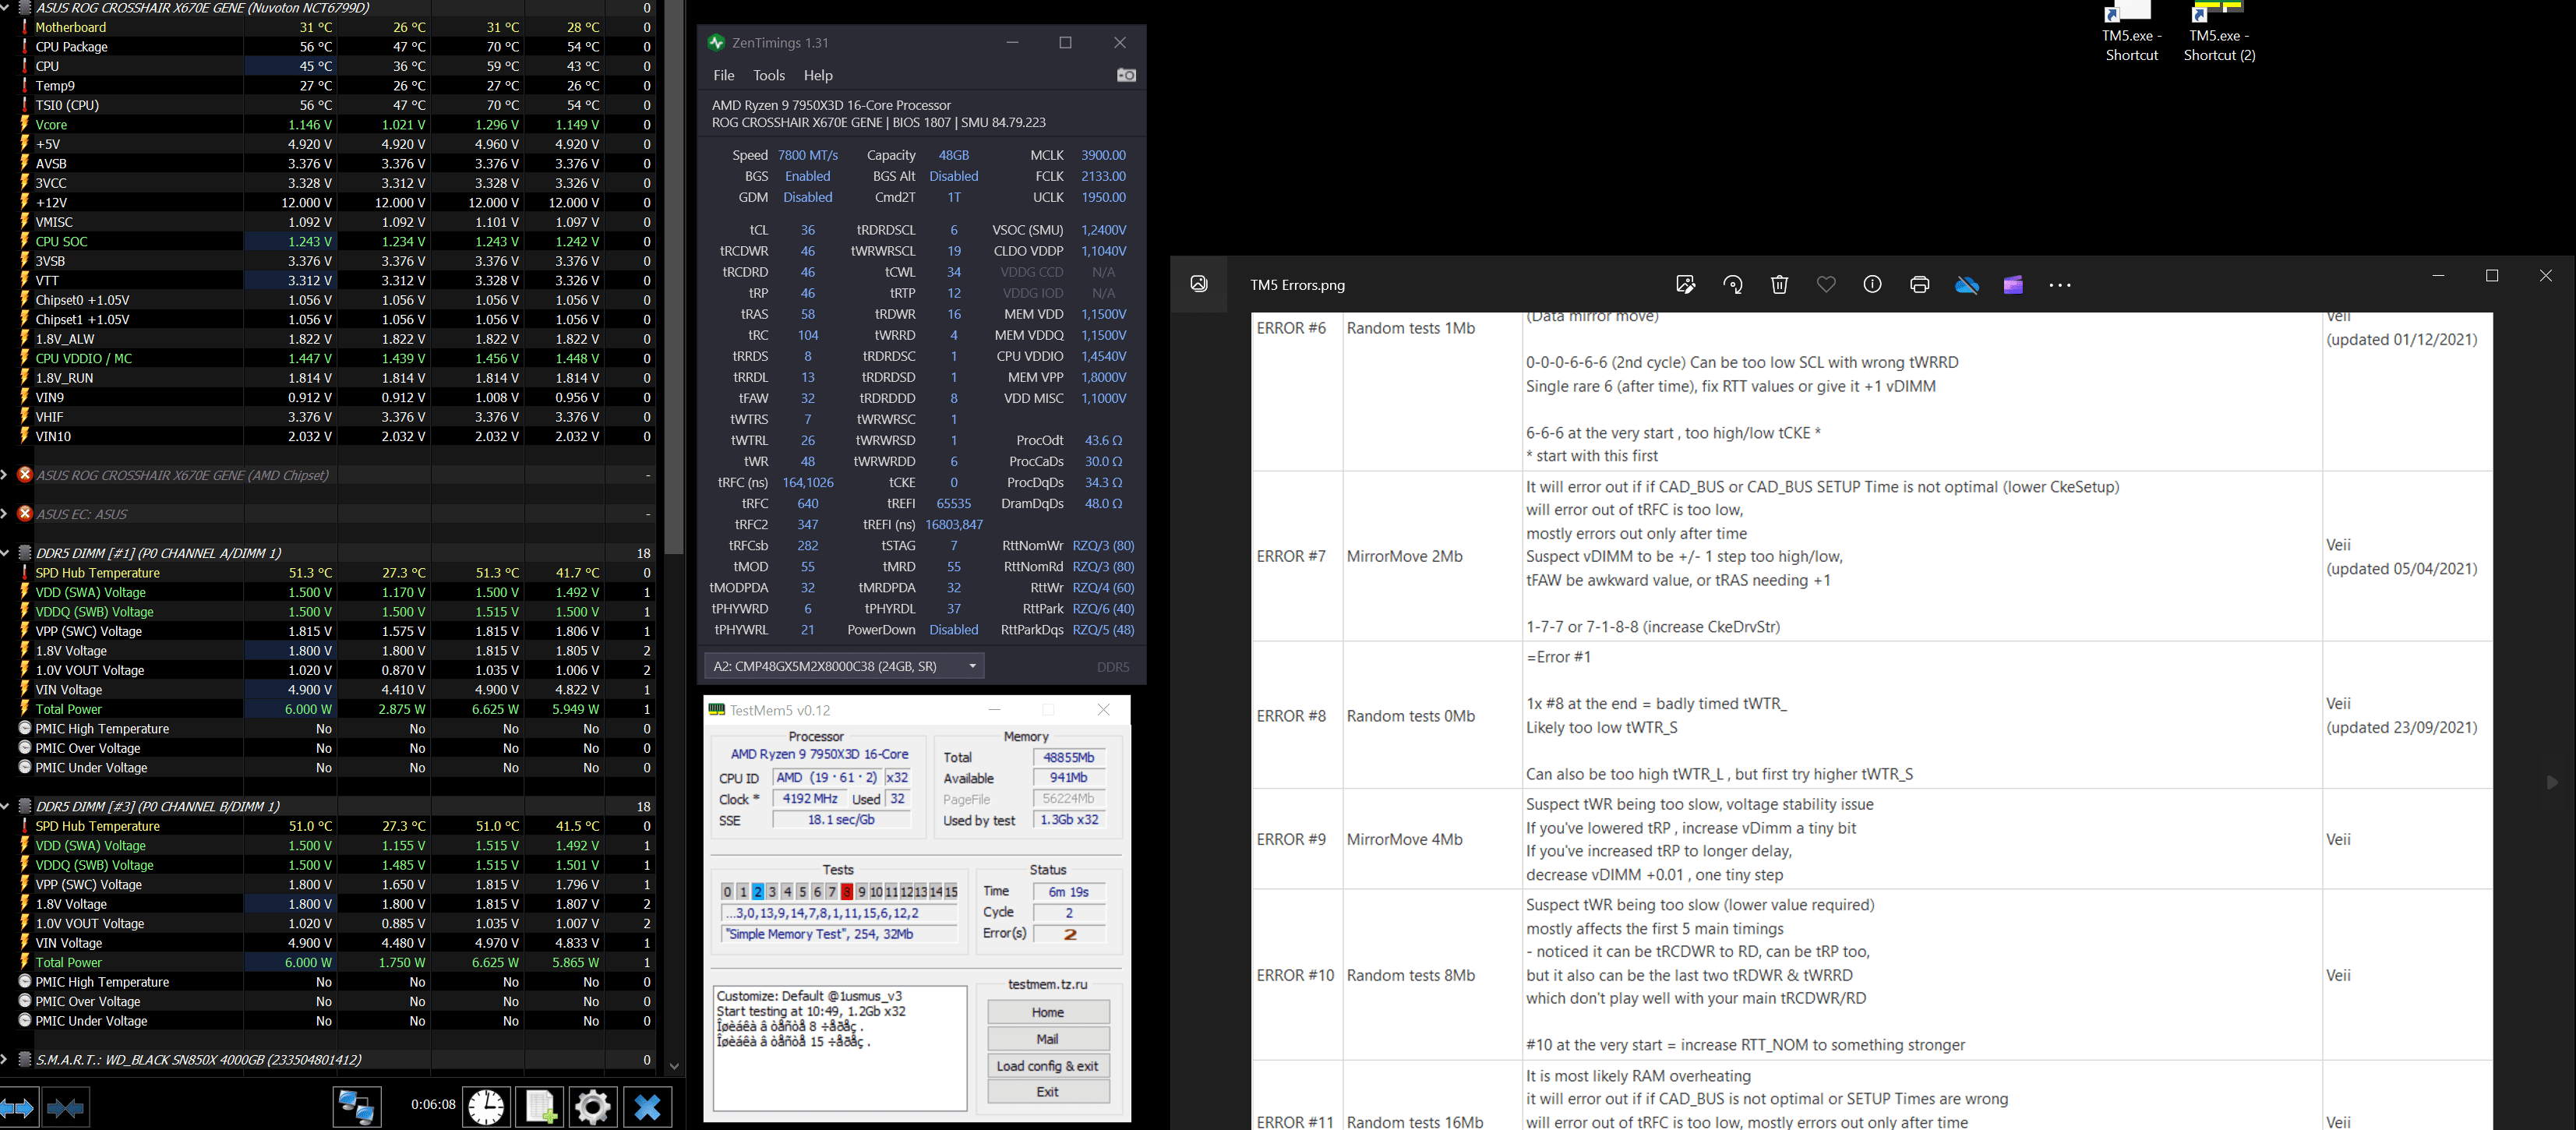
Task: Rotate the image in Photos
Action: [x=1732, y=284]
